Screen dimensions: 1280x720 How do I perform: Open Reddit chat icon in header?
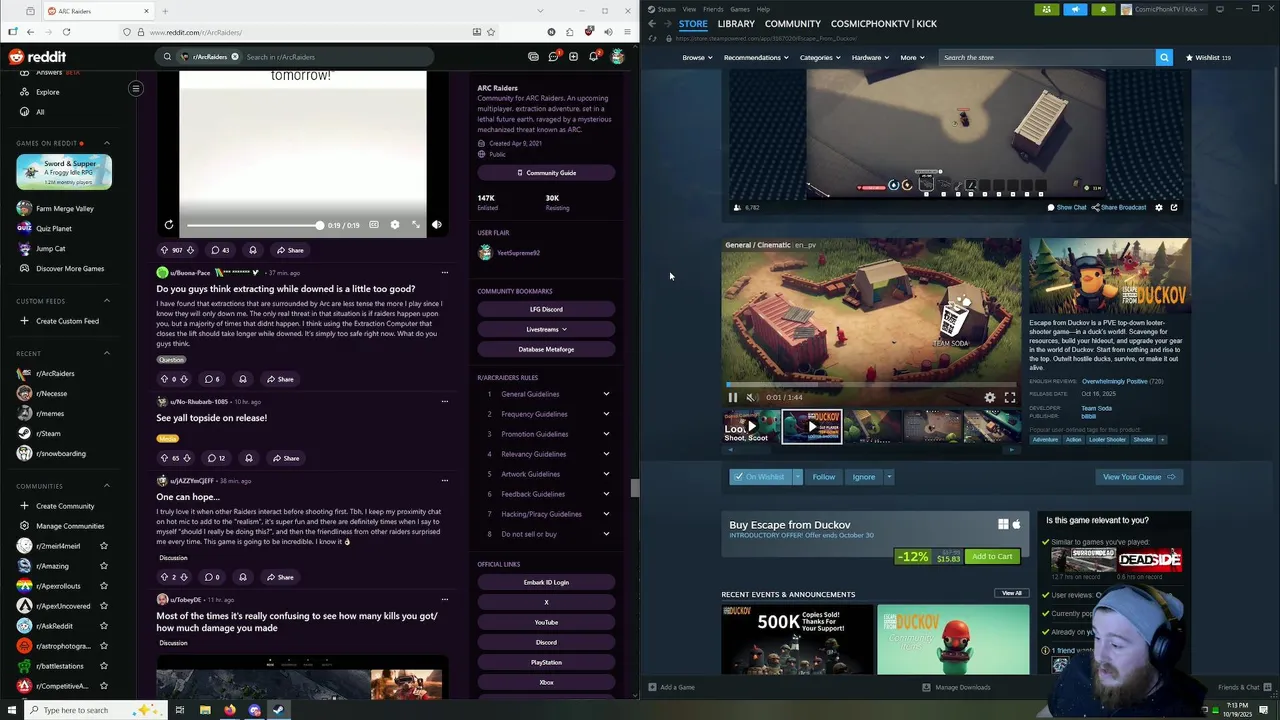(x=553, y=57)
